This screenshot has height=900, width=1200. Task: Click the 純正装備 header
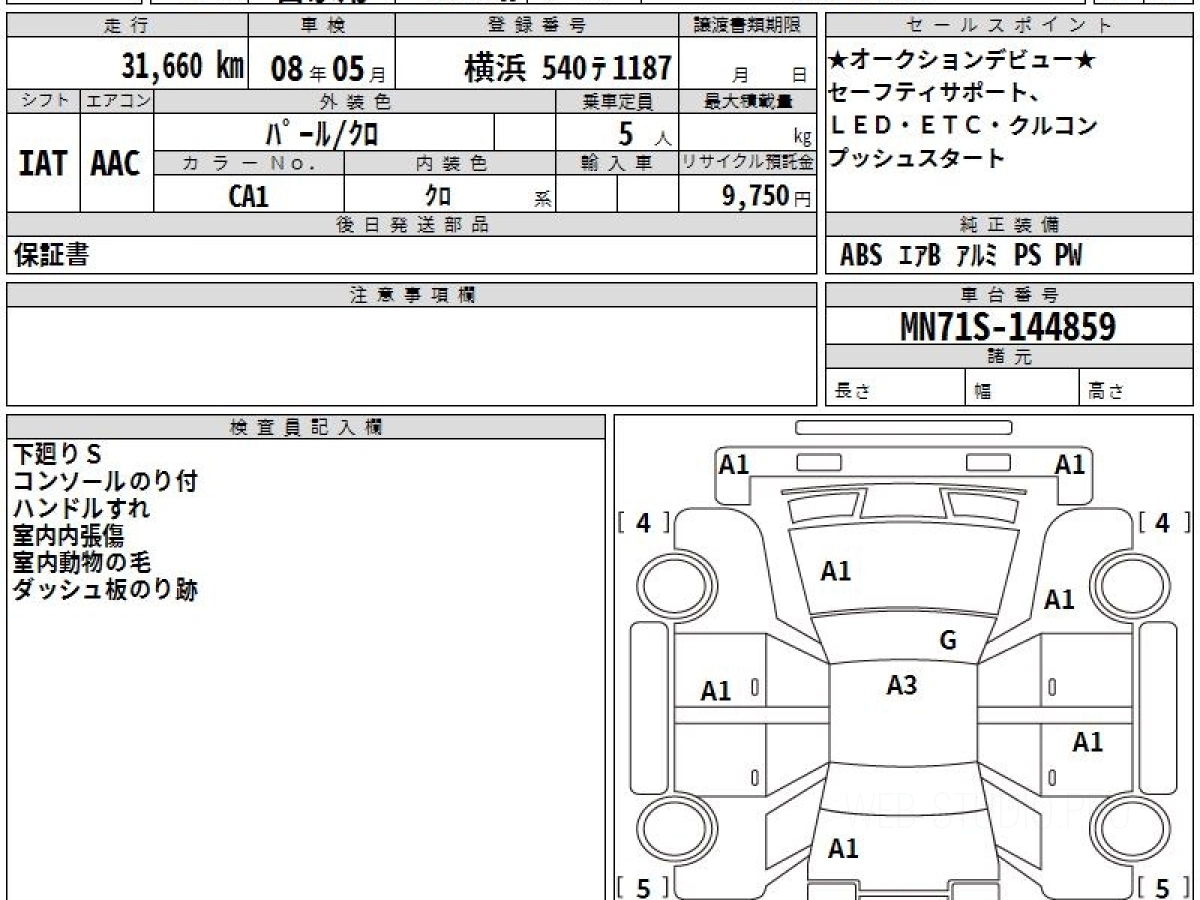[1009, 225]
